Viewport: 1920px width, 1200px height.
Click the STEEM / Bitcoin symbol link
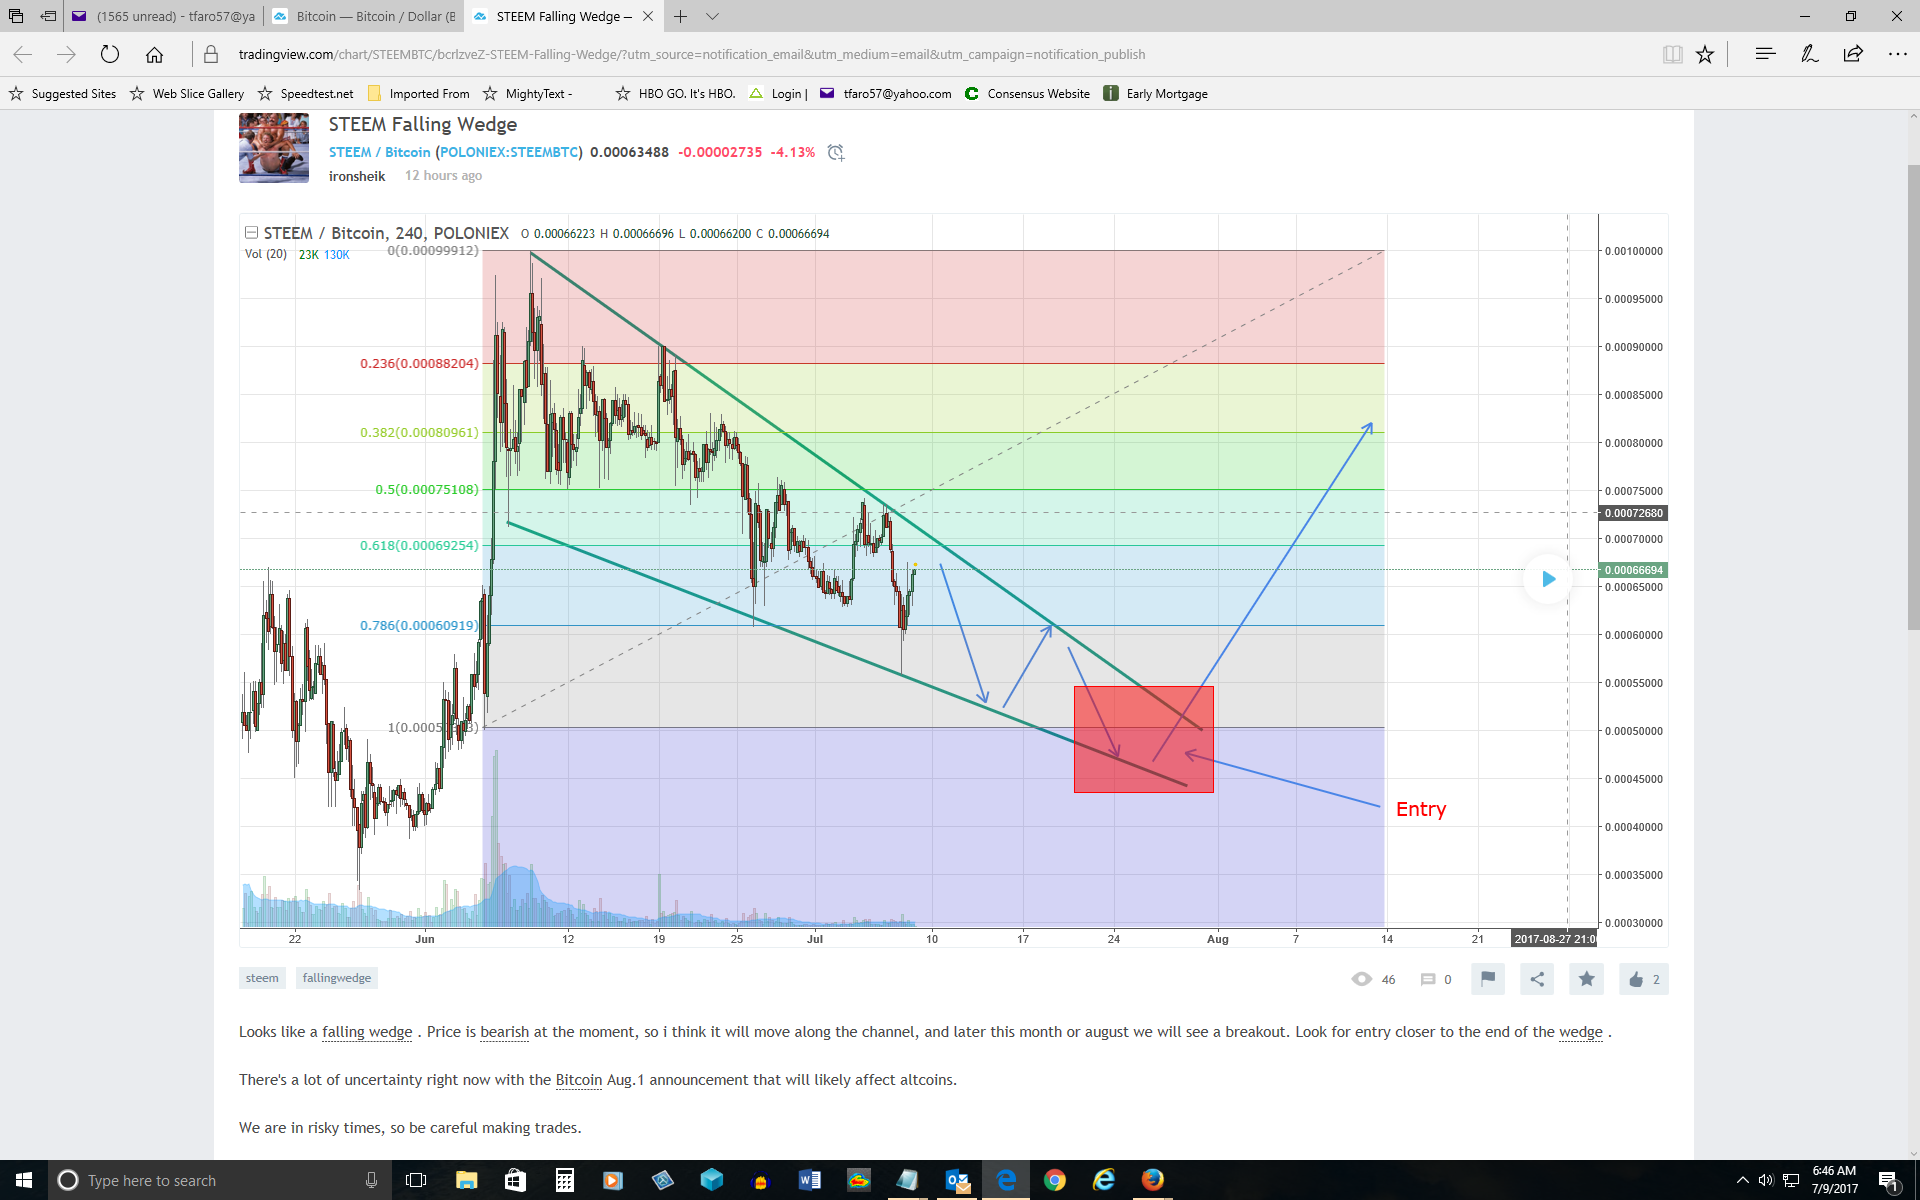(379, 152)
